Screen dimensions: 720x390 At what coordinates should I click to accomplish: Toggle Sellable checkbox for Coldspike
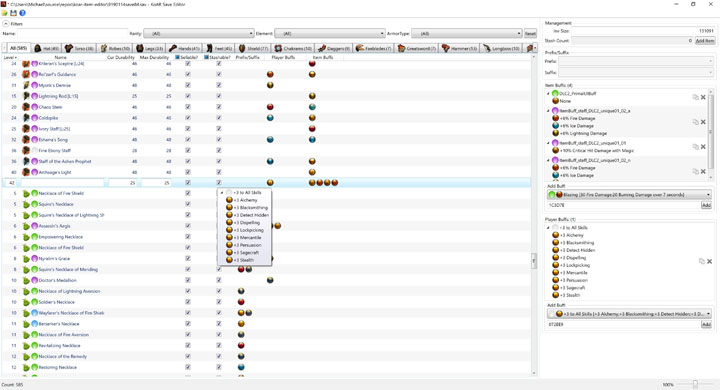coord(188,118)
